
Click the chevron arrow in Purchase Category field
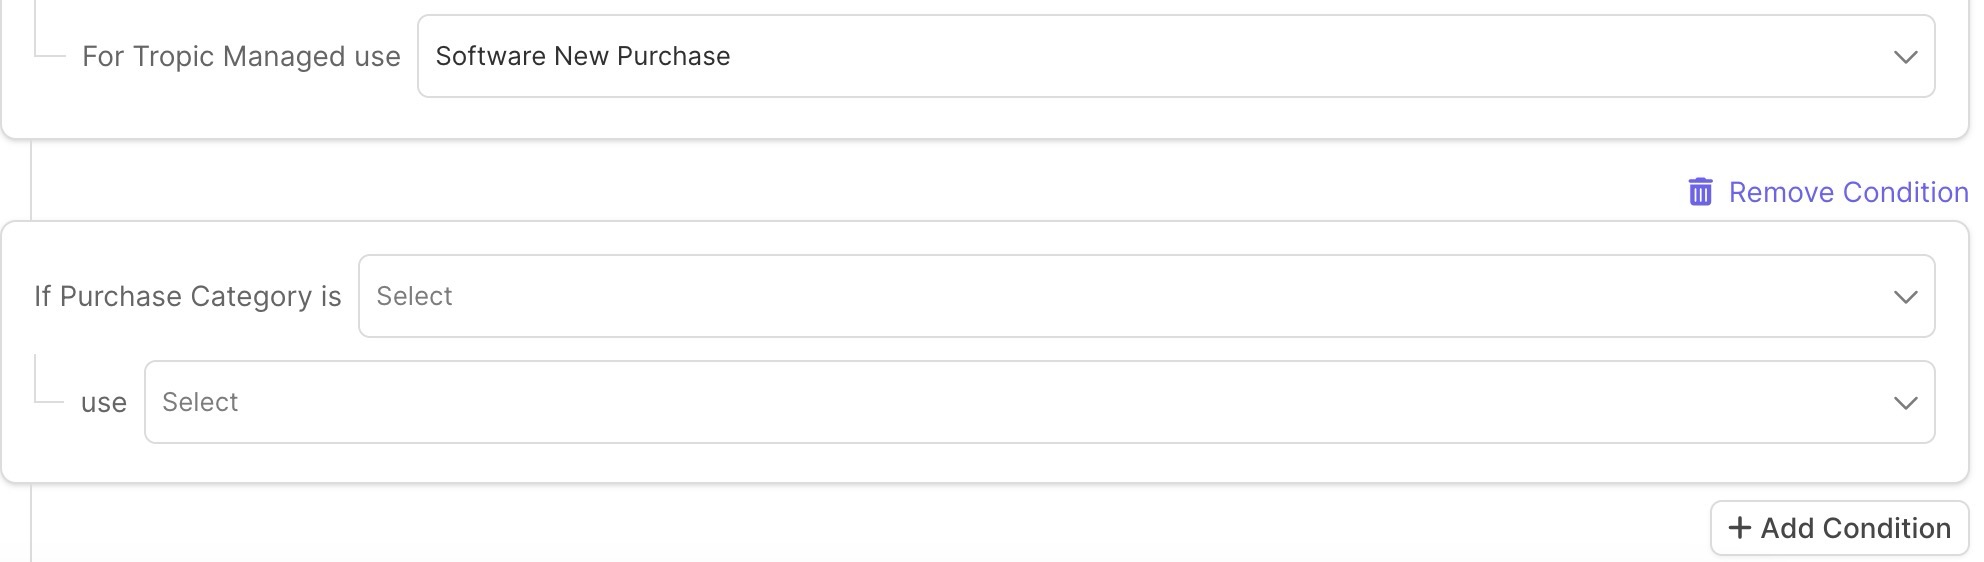(x=1905, y=297)
